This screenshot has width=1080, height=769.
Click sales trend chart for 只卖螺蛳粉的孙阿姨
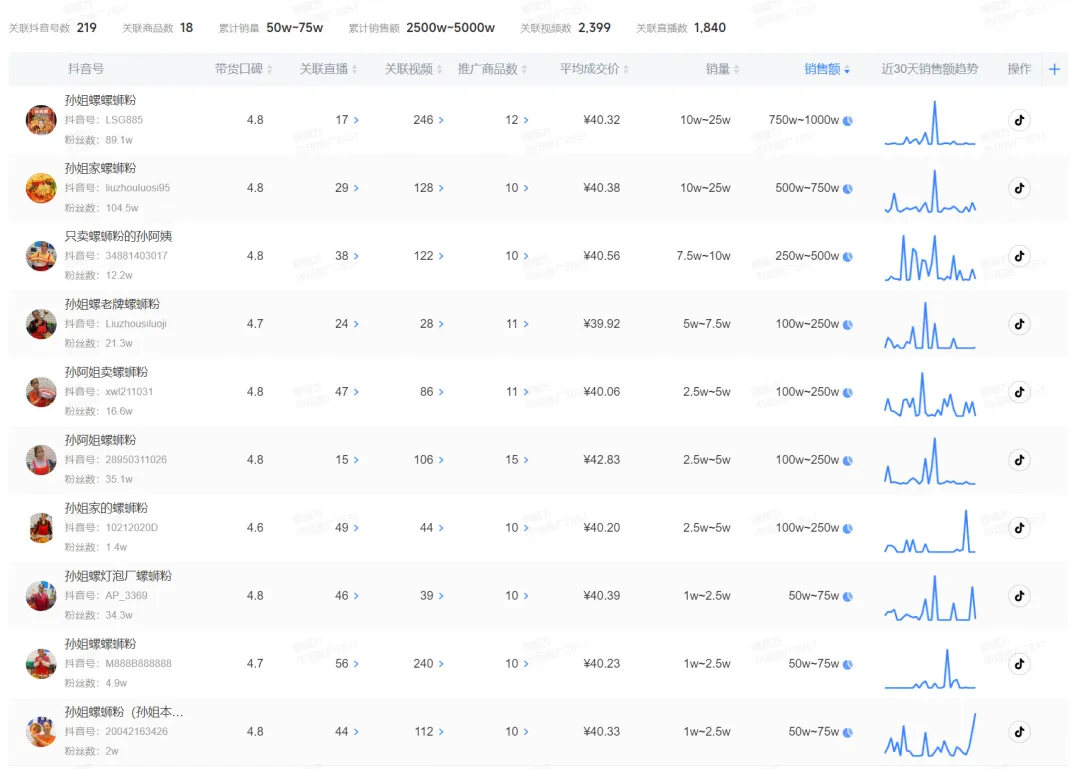pos(930,257)
